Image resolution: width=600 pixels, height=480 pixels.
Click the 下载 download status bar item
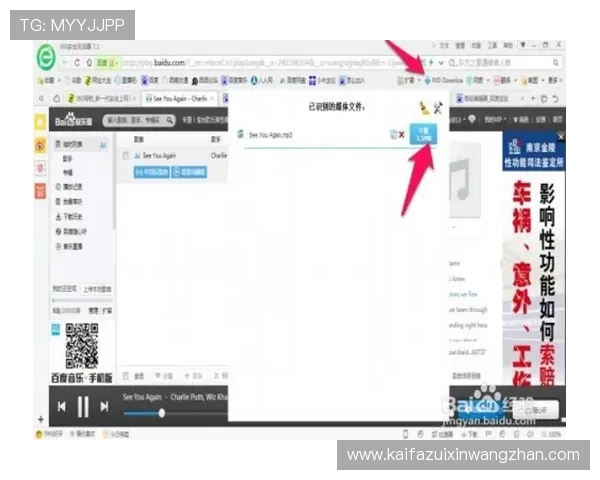pos(470,434)
